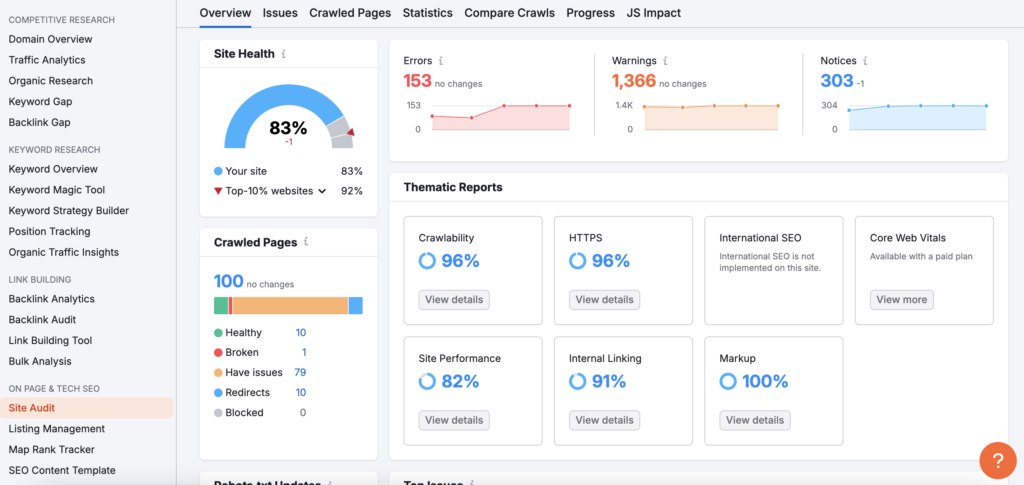Click the Markup progress ring icon
1024x485 pixels.
coord(728,381)
